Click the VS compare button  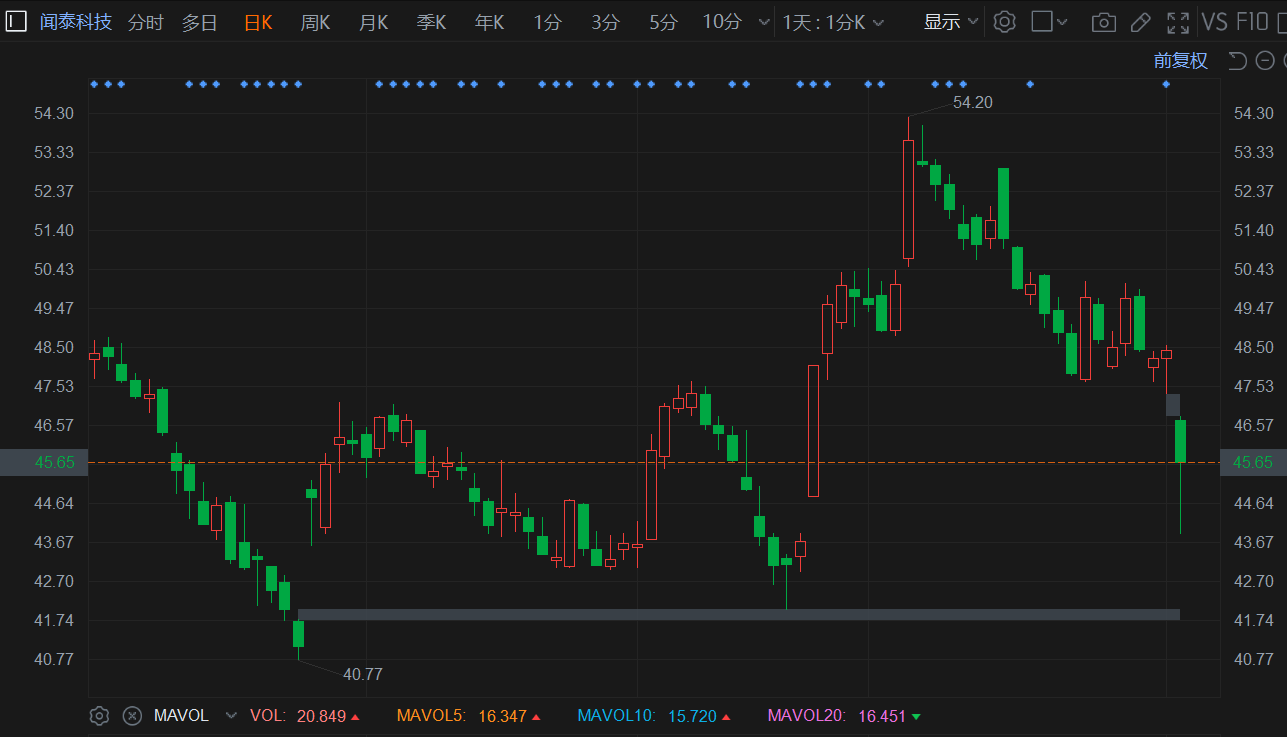point(1214,22)
